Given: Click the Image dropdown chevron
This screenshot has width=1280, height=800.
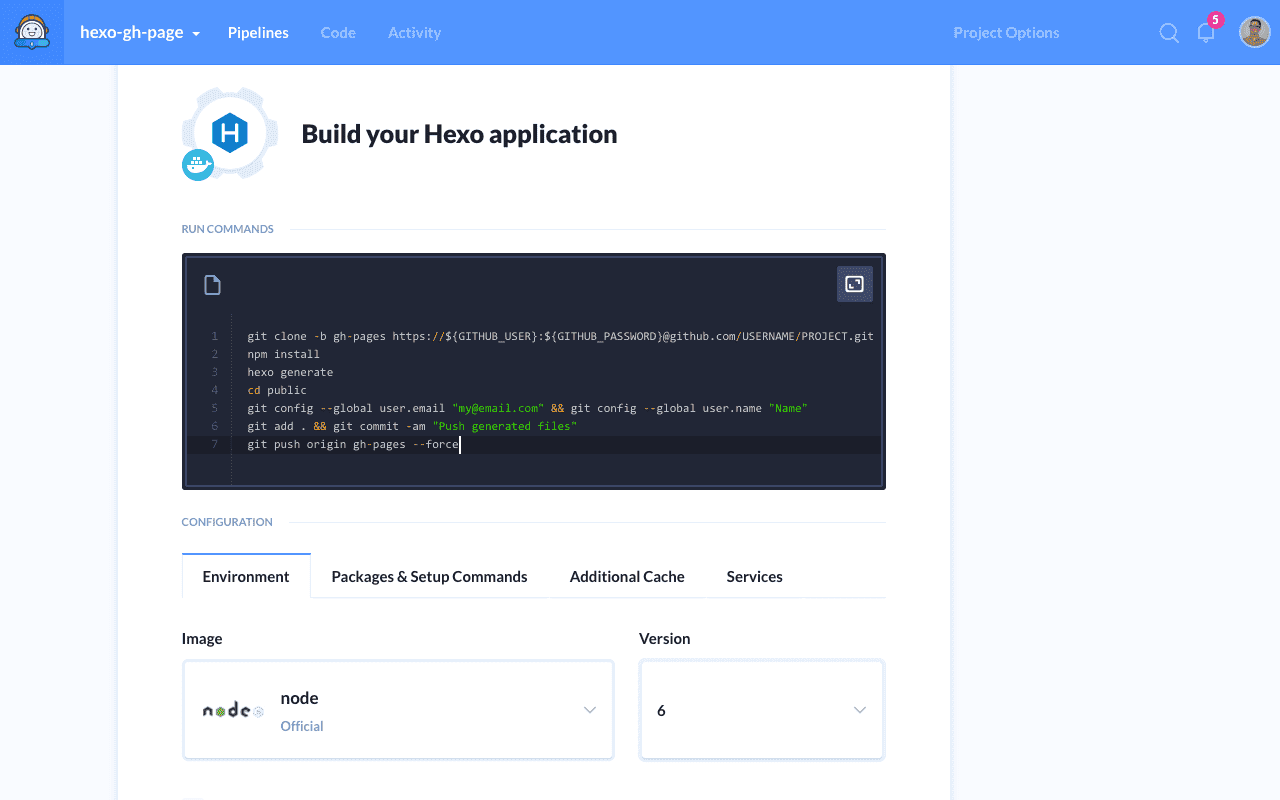Looking at the screenshot, I should point(590,710).
